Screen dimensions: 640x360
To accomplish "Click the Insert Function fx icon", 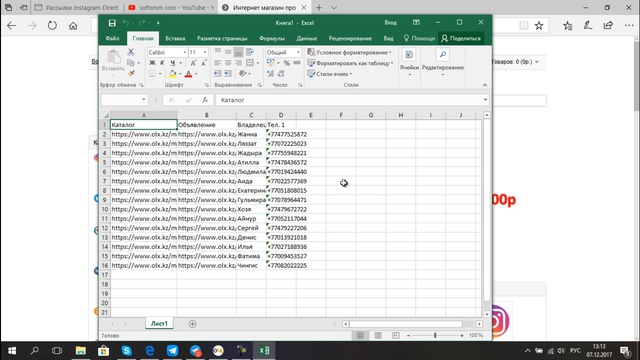I will [205, 100].
